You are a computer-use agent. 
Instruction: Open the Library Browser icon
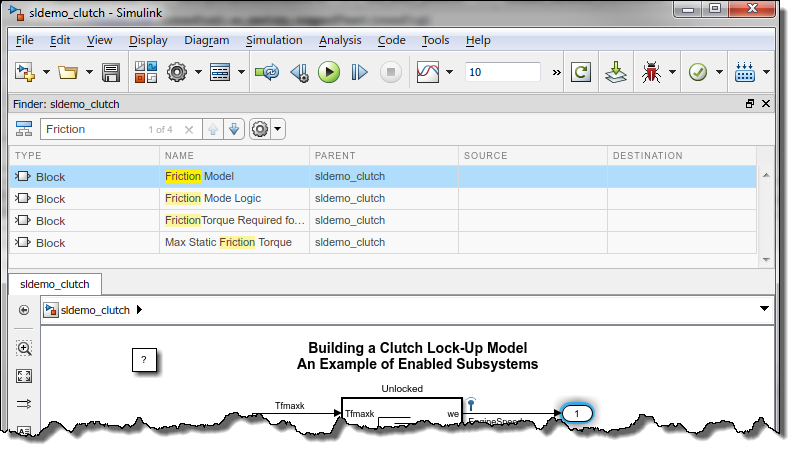146,72
